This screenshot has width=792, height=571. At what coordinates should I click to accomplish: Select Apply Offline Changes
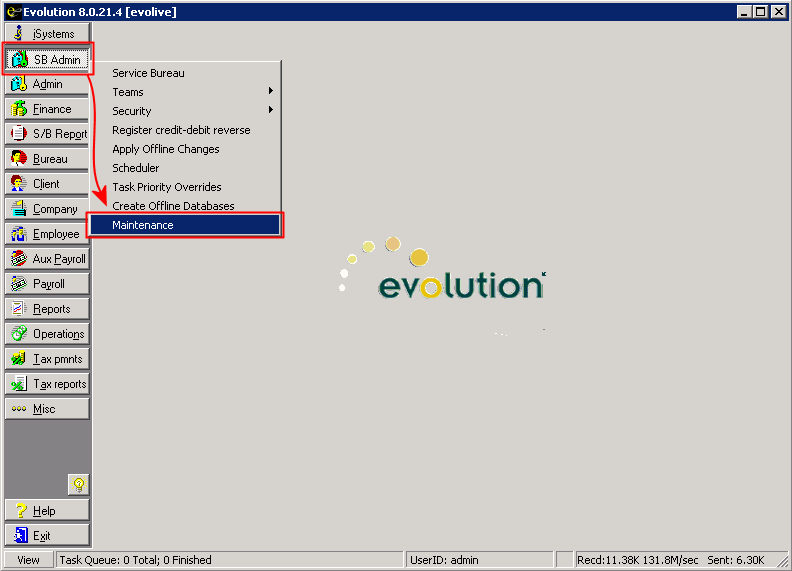point(166,149)
